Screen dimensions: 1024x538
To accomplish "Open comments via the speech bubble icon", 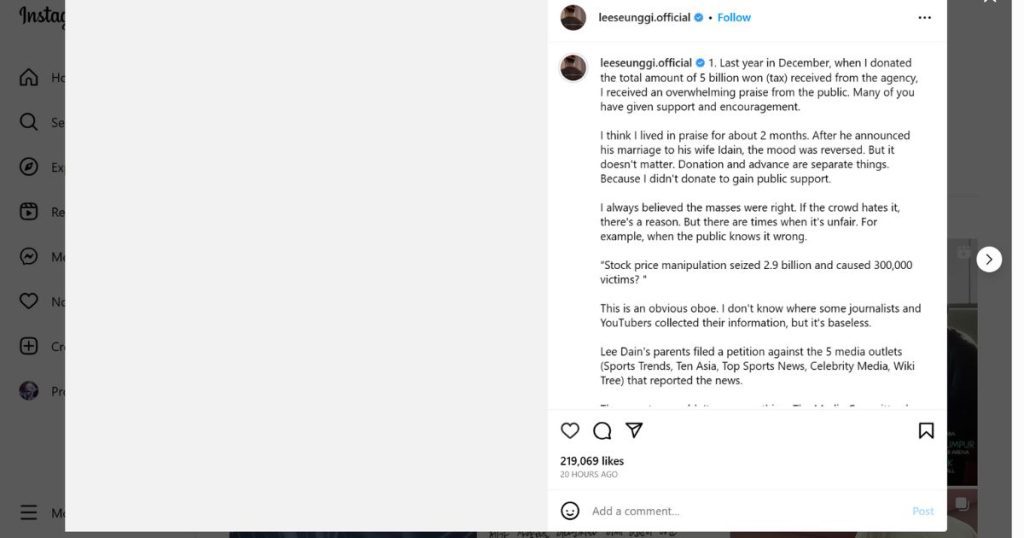I will pos(602,431).
